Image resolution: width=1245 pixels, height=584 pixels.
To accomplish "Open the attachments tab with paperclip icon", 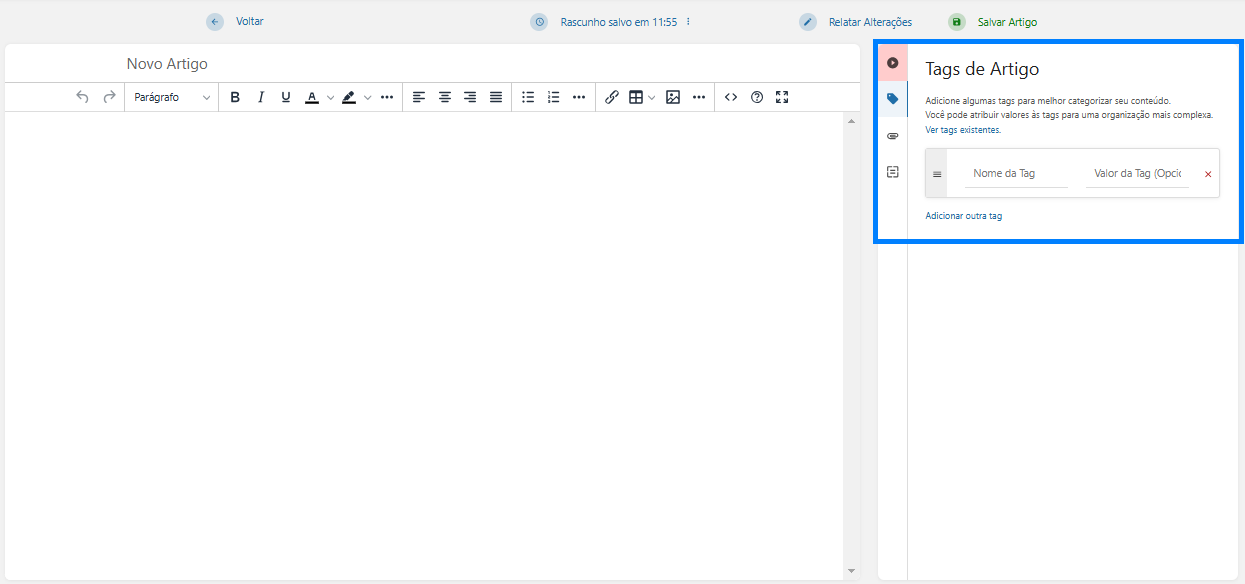I will click(893, 136).
